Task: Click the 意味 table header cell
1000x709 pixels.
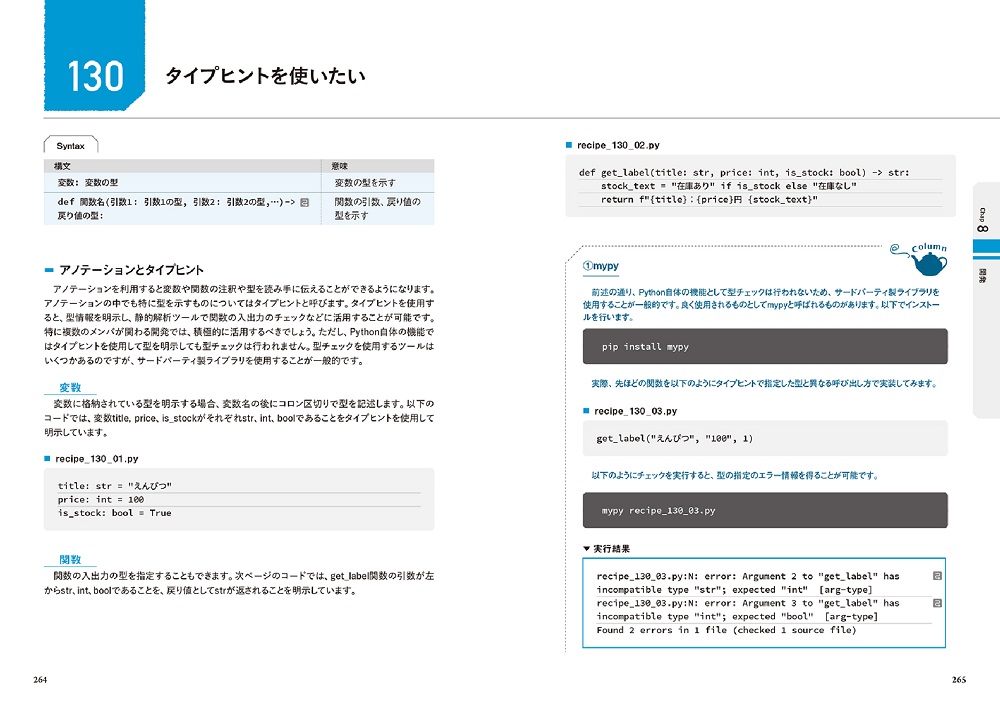Action: click(x=378, y=166)
